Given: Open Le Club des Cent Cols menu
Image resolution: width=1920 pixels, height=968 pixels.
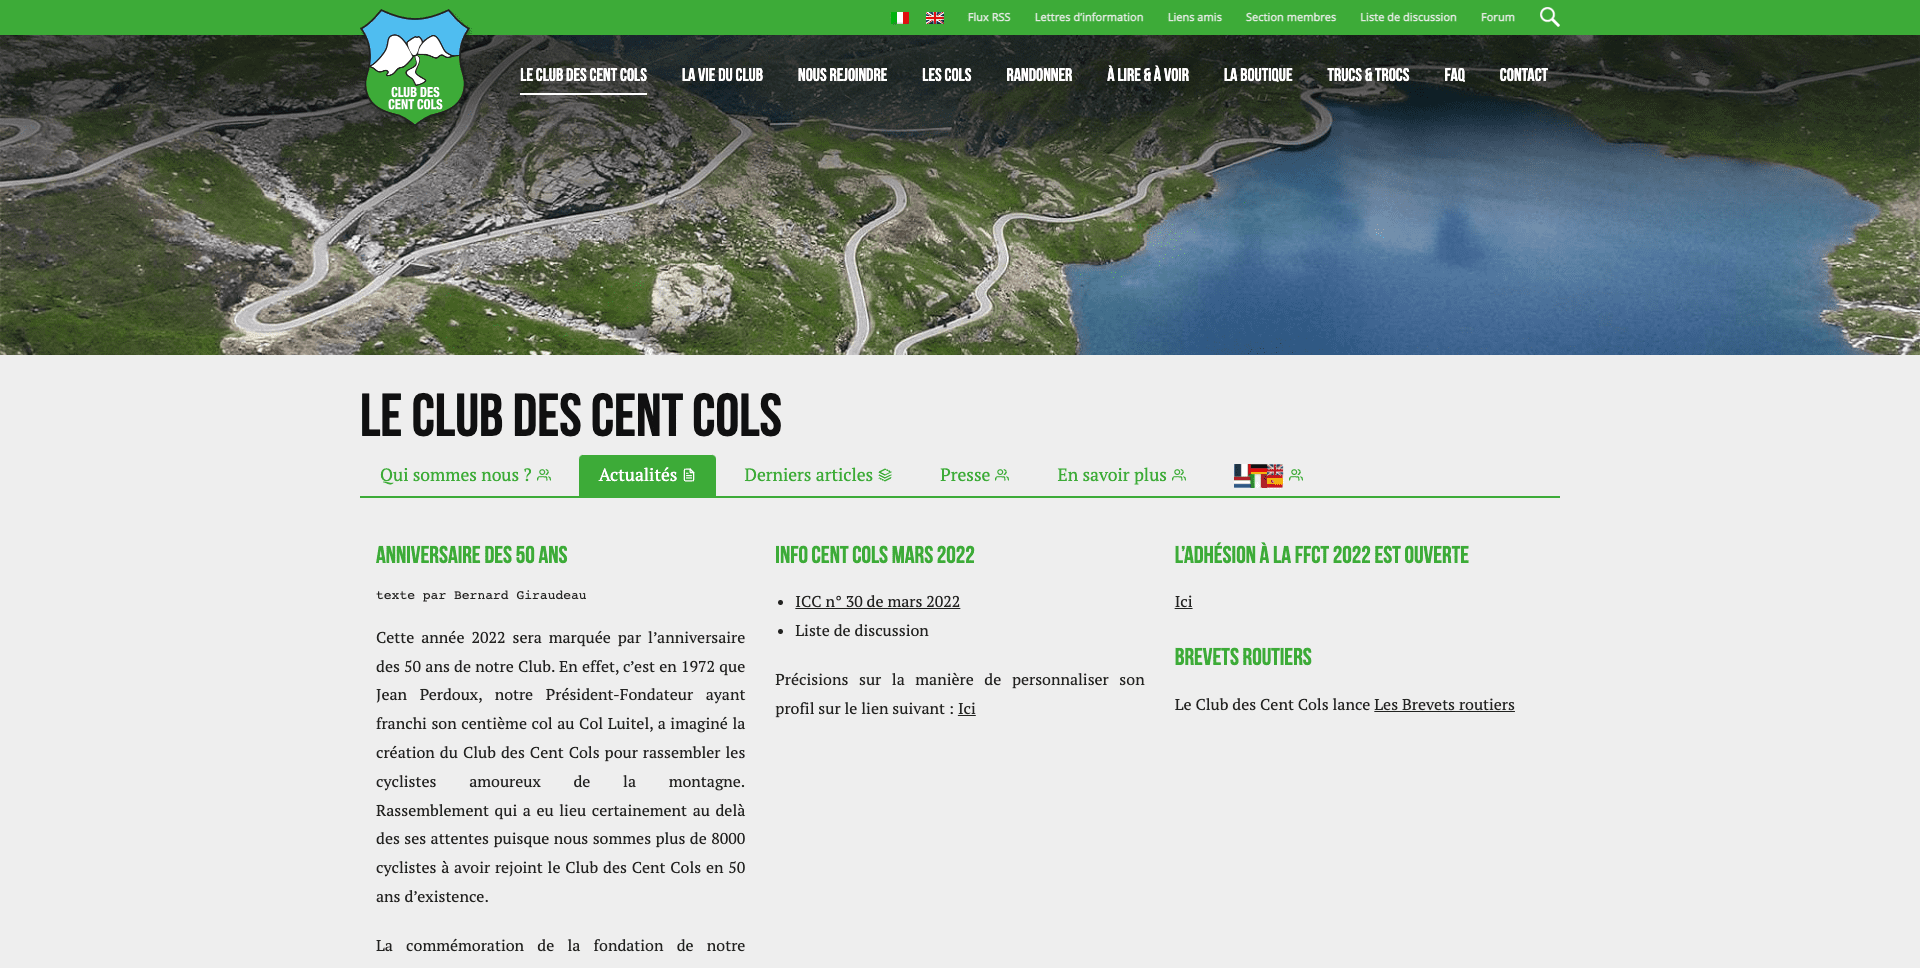Looking at the screenshot, I should tap(583, 75).
